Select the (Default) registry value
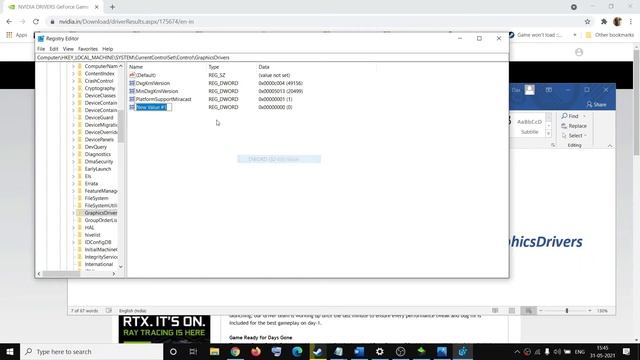640x360 pixels. point(146,76)
